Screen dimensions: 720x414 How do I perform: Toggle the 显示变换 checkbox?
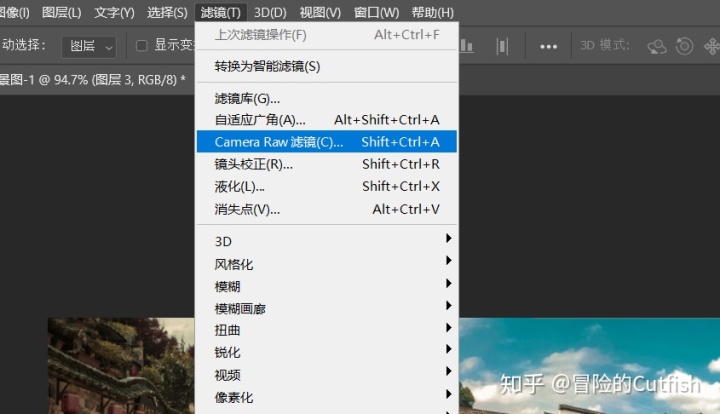pyautogui.click(x=142, y=45)
